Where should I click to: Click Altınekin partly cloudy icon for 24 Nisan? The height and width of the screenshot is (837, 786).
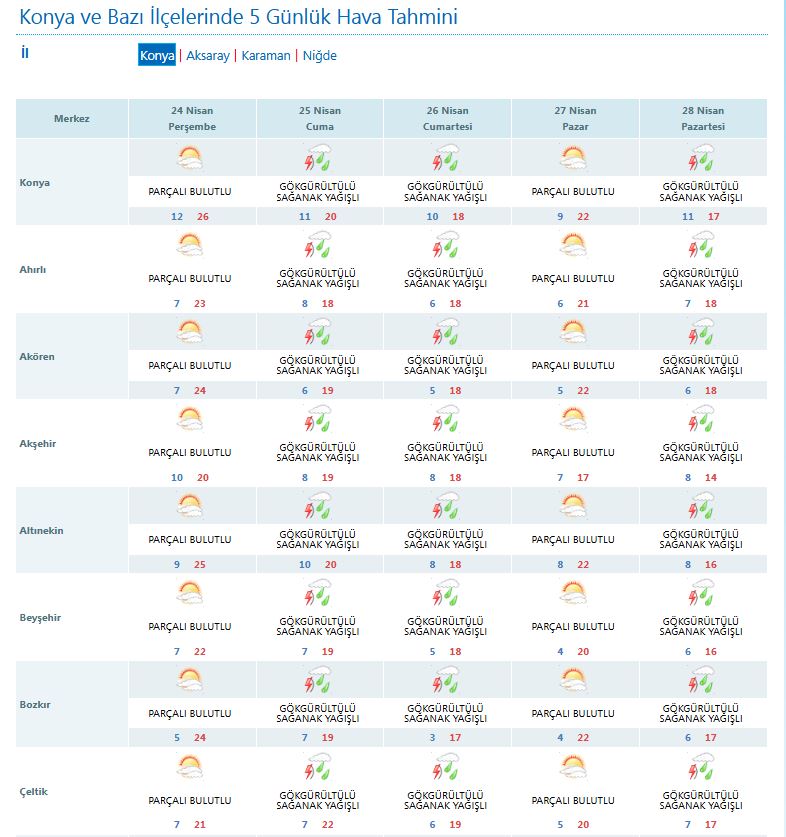click(190, 506)
